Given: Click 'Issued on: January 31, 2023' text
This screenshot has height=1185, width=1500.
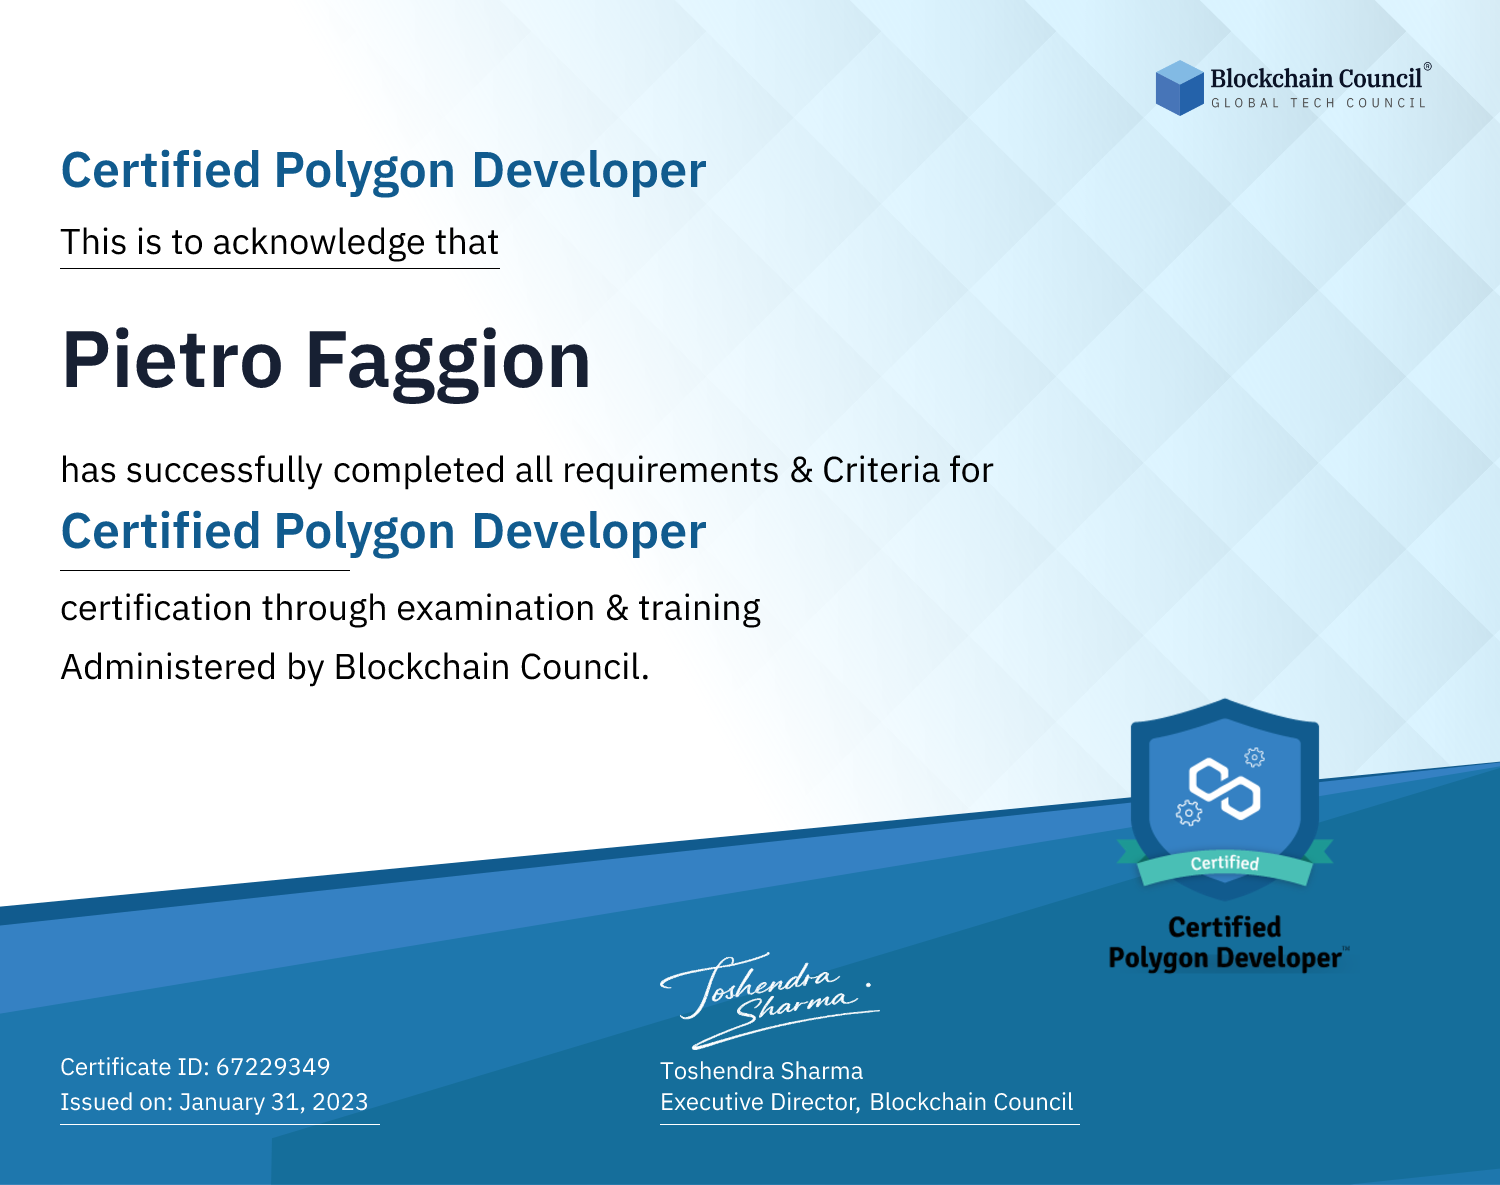Looking at the screenshot, I should 214,1102.
